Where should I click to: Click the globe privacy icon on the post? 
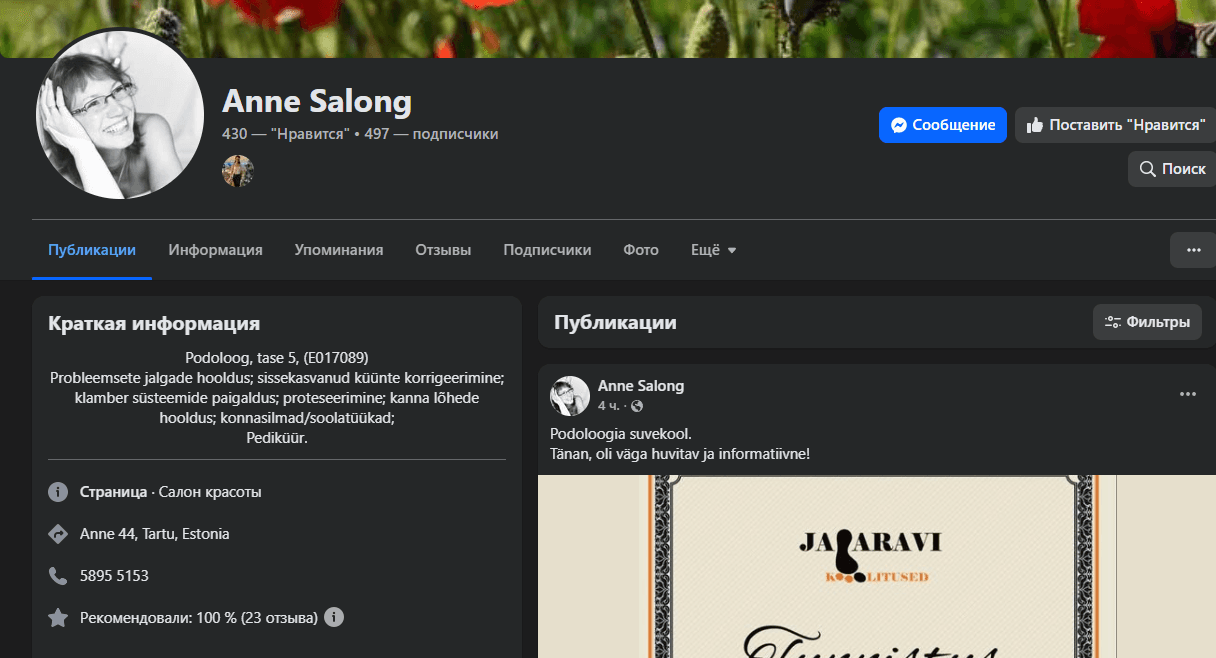point(637,406)
